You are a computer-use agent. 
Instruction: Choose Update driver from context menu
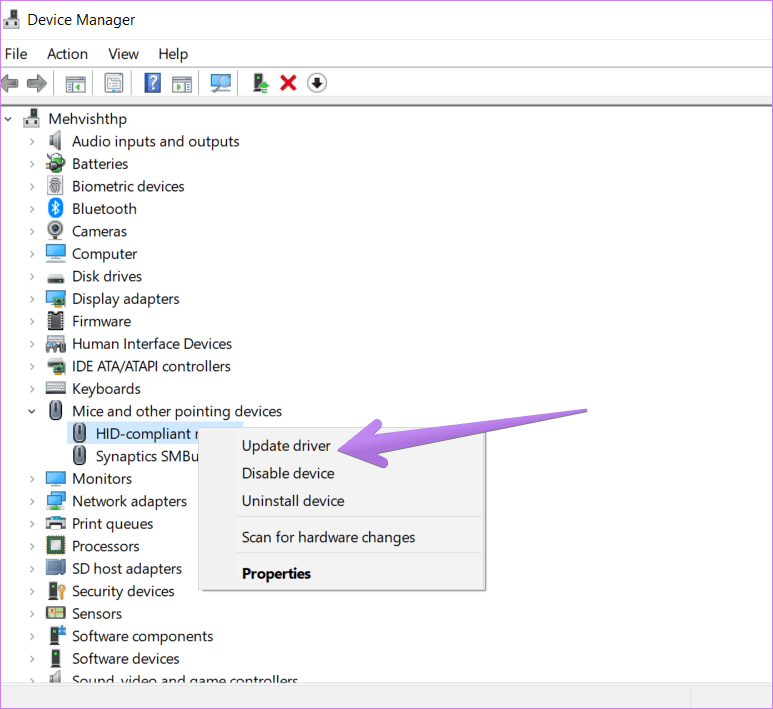point(286,446)
